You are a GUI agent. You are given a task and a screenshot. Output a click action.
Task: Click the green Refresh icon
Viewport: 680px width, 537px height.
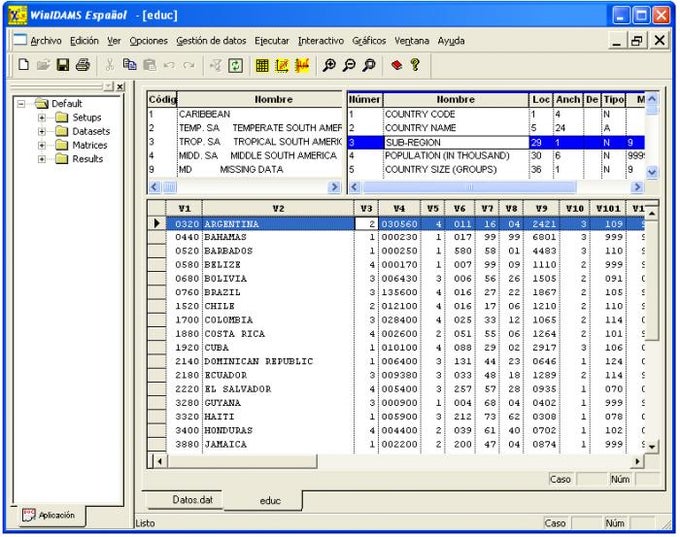tap(235, 65)
